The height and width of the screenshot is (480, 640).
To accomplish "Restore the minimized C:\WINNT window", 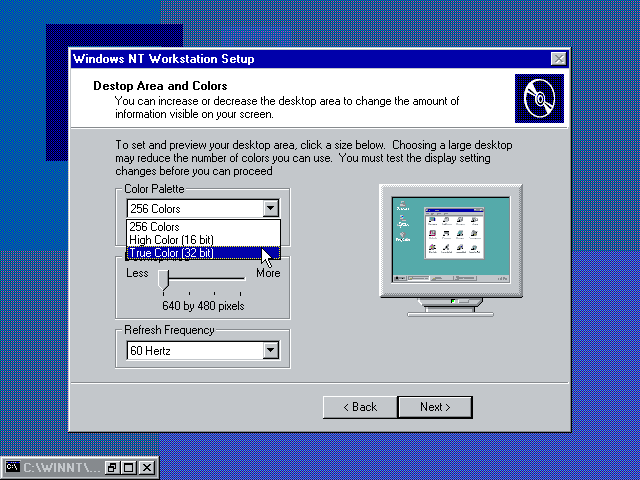I will 111,467.
